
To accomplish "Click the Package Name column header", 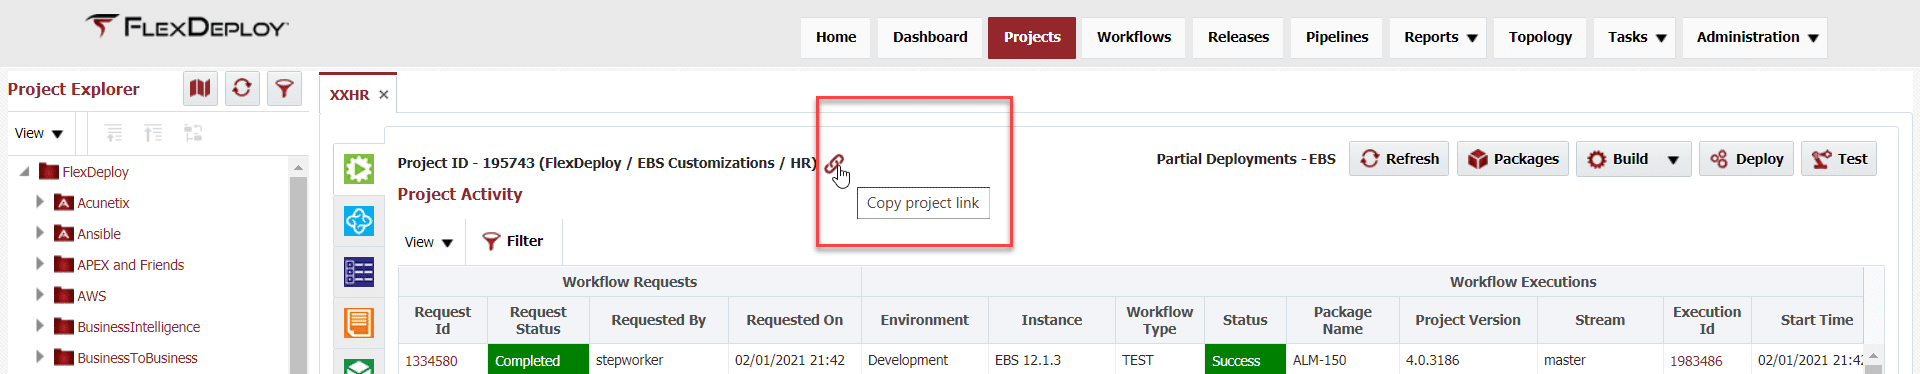I will [x=1342, y=320].
